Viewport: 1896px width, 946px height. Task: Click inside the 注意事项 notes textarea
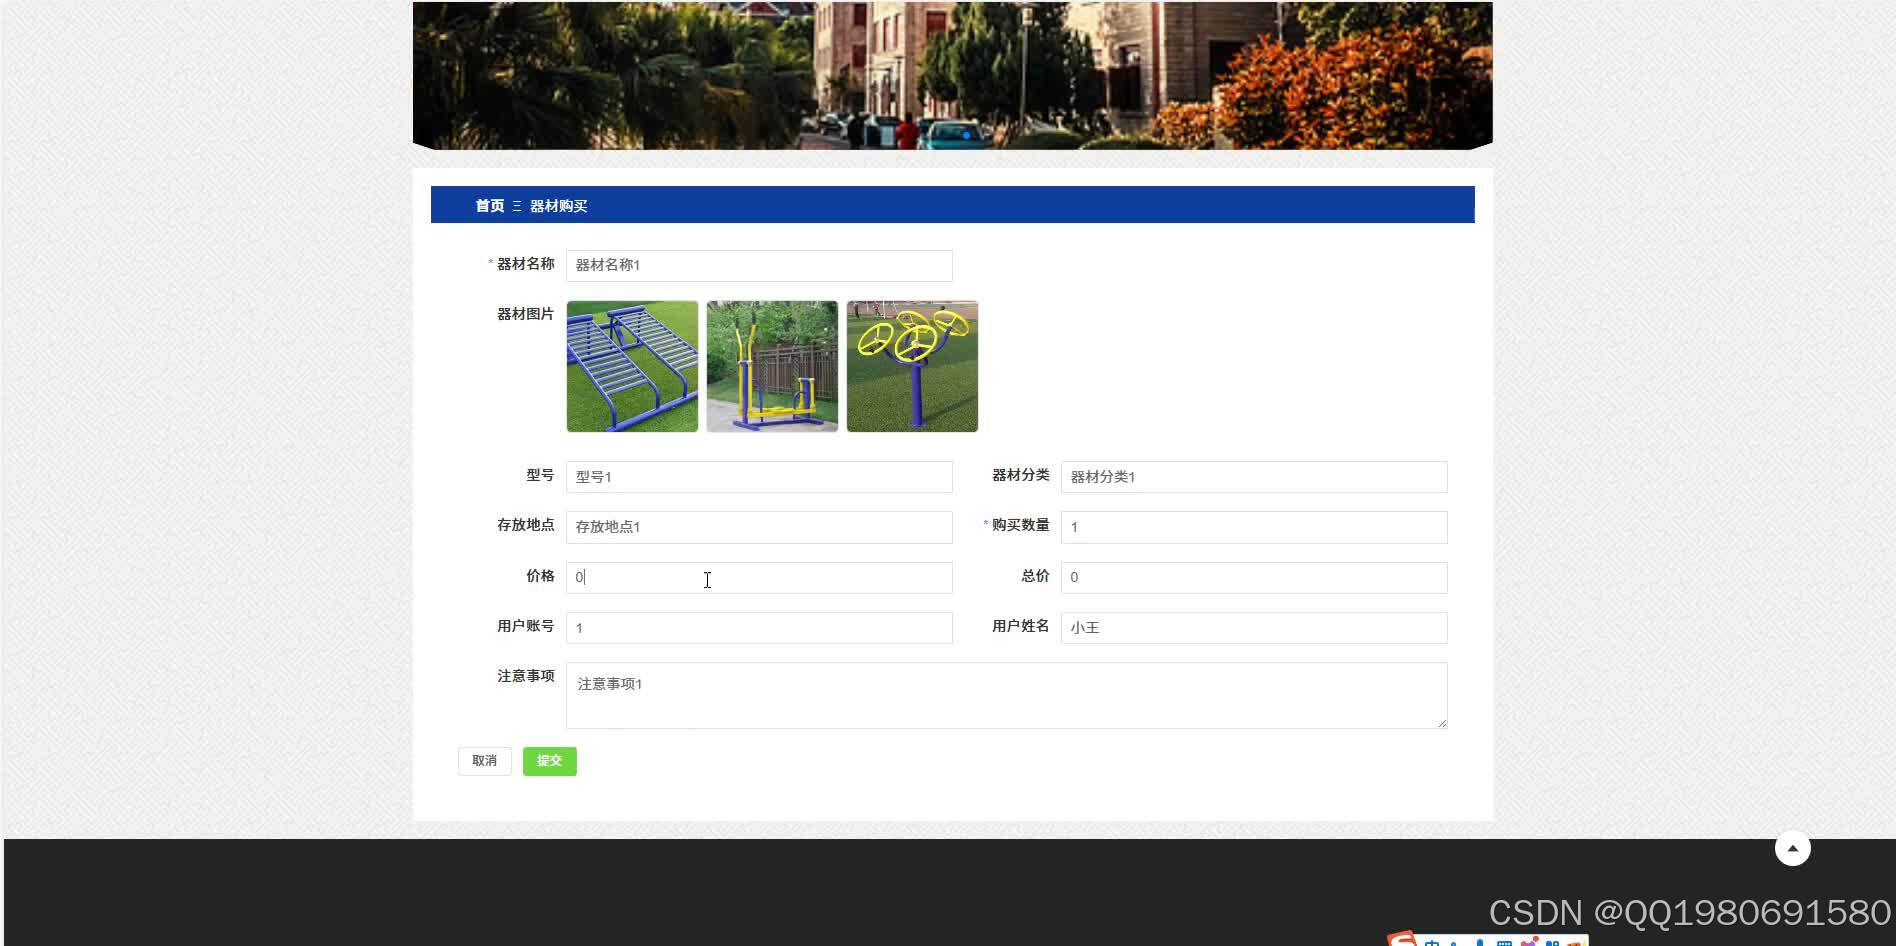coord(1006,694)
